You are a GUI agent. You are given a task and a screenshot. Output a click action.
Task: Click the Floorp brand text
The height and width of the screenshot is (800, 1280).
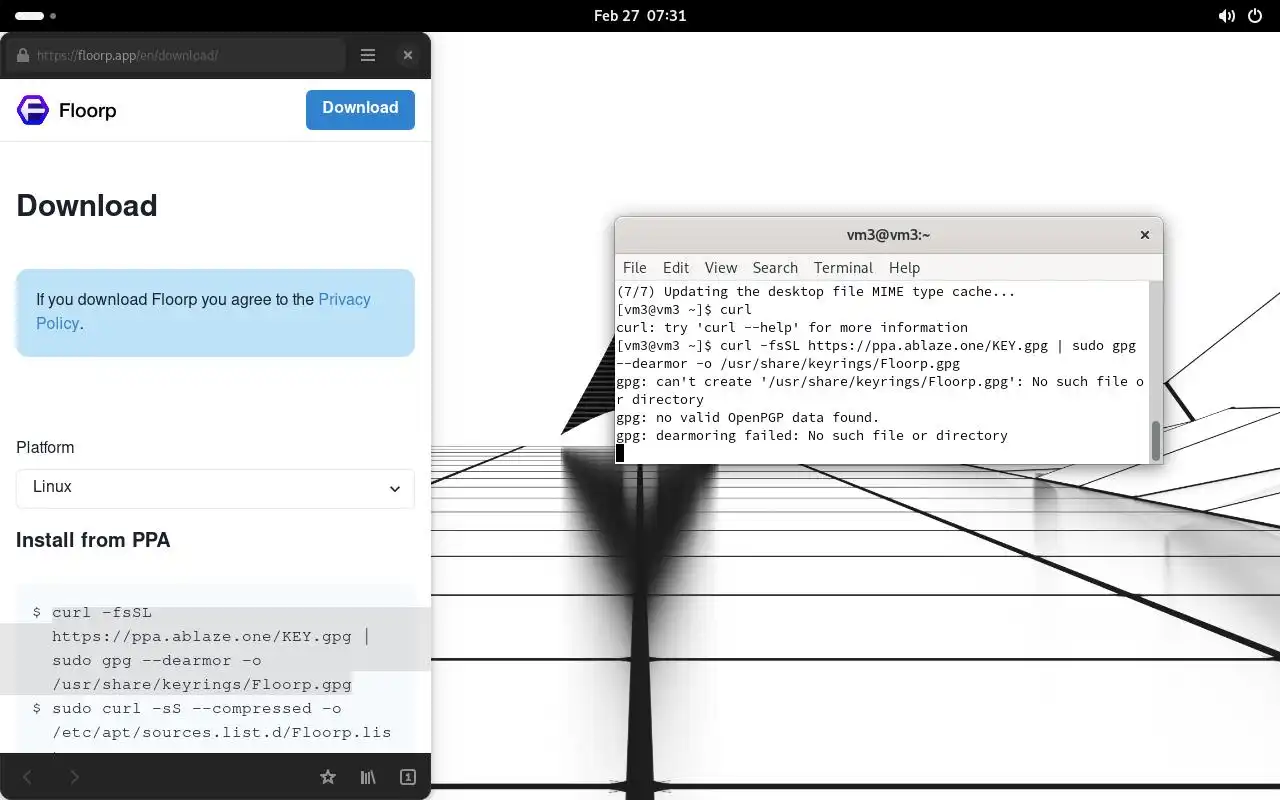88,110
